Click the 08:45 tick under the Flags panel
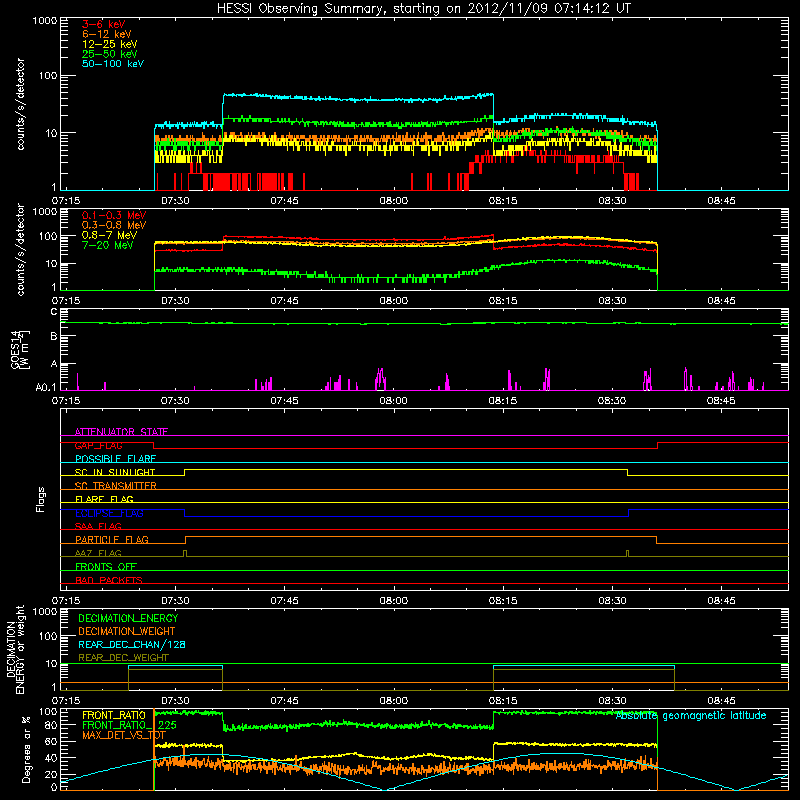Screen dimensions: 800x800 point(721,601)
